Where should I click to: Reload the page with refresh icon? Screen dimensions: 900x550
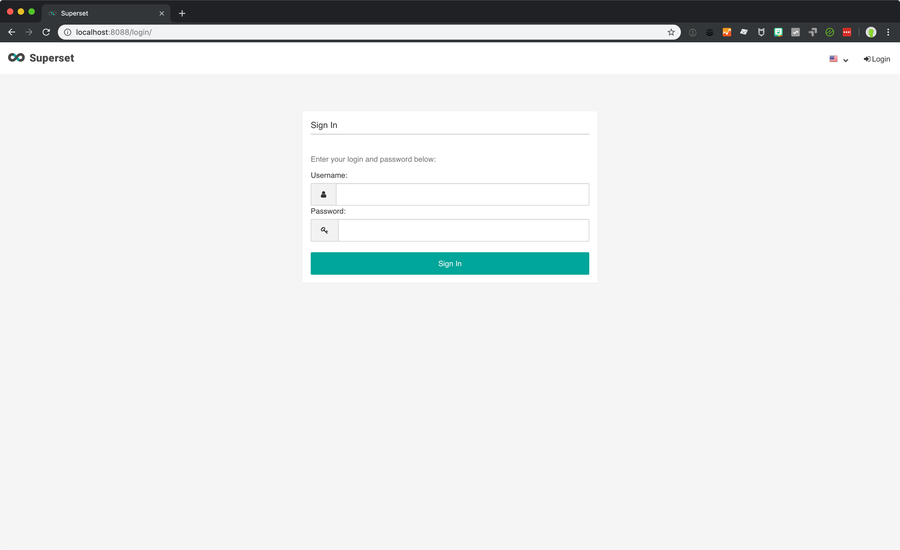click(46, 32)
